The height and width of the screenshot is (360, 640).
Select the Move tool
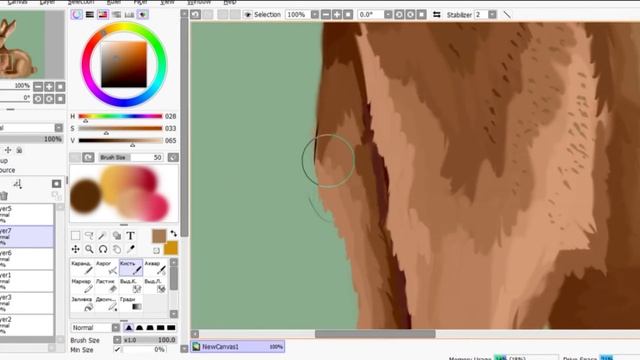click(76, 249)
